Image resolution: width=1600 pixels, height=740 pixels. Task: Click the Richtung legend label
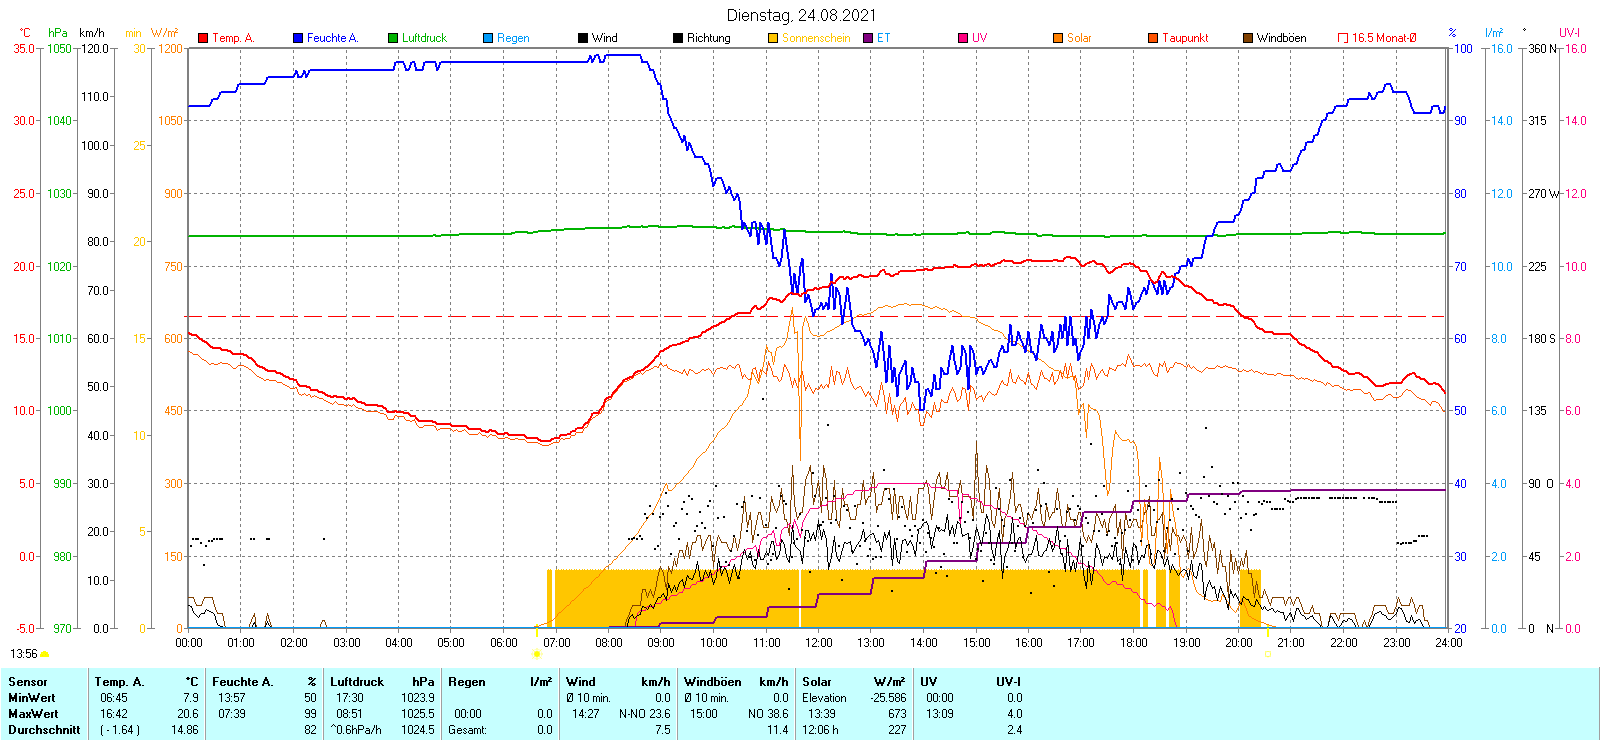[x=709, y=38]
